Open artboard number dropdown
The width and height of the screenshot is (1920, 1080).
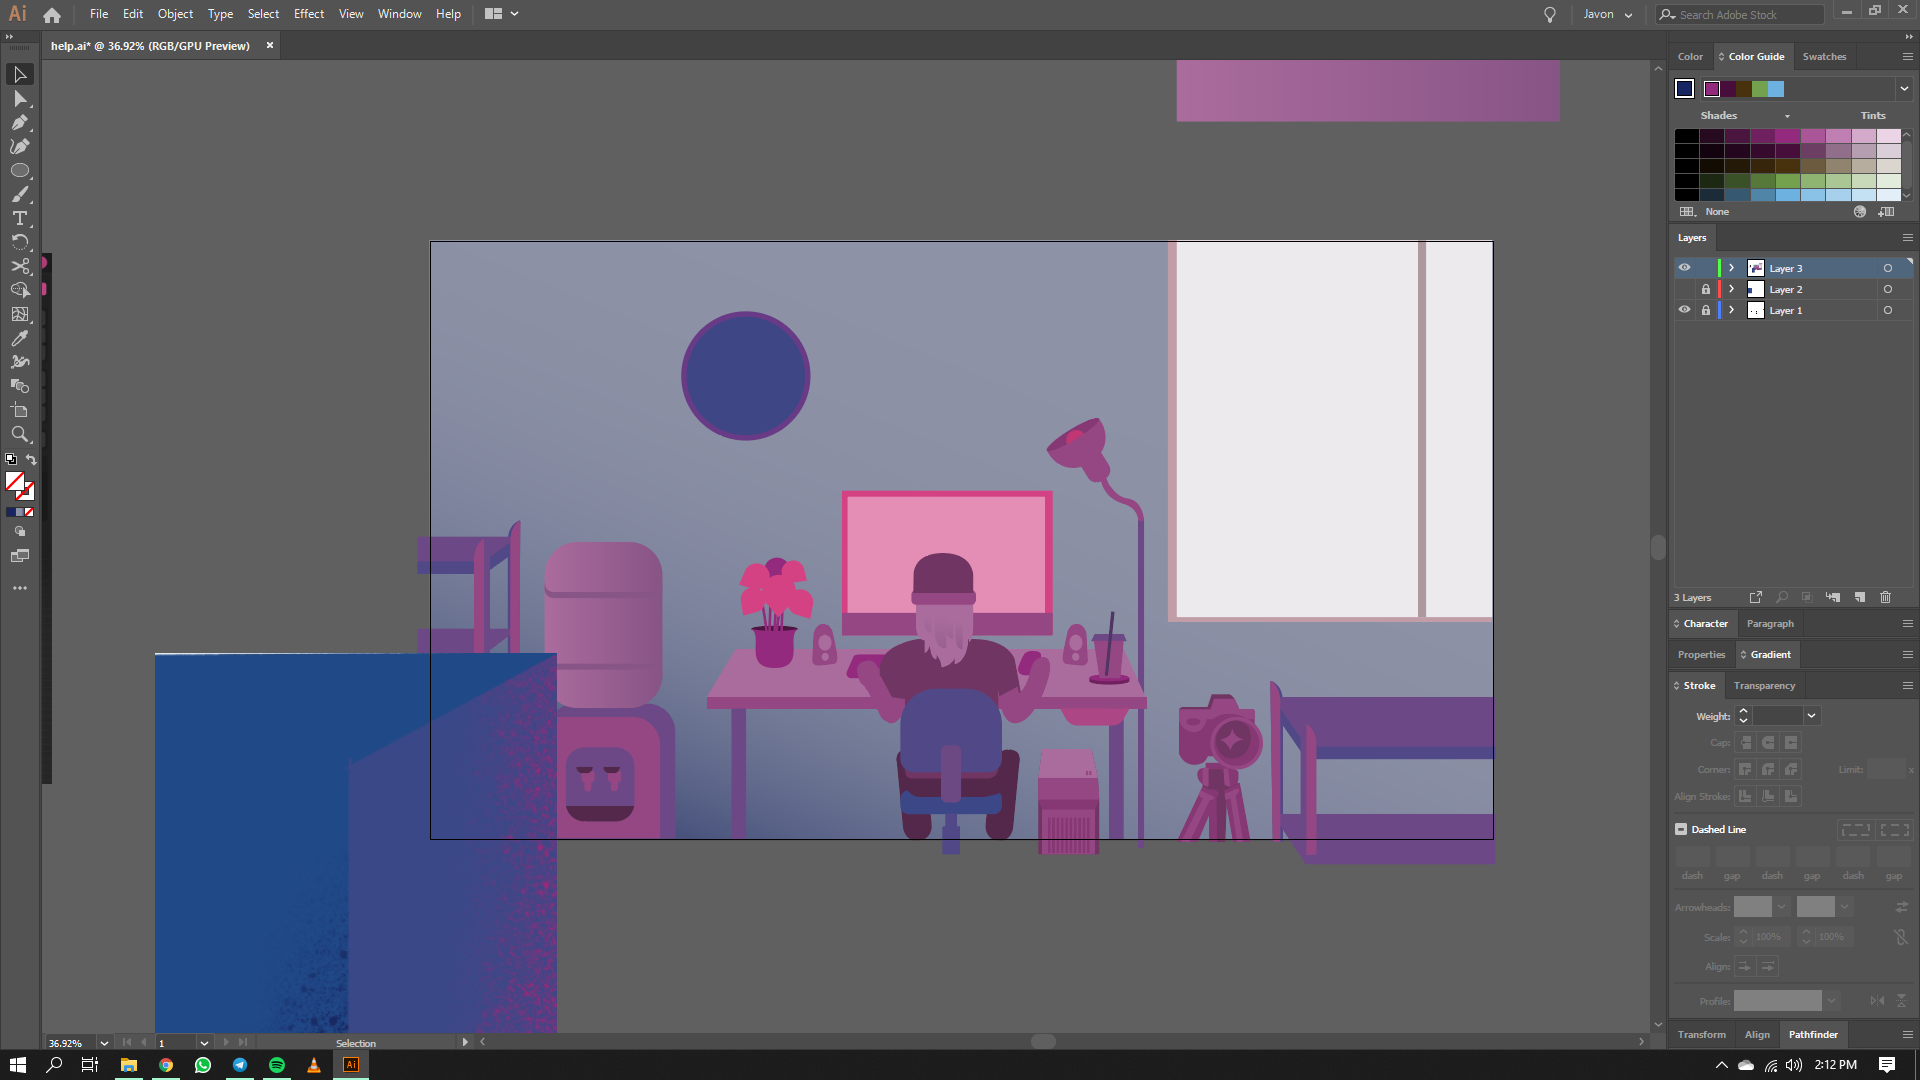point(204,1043)
